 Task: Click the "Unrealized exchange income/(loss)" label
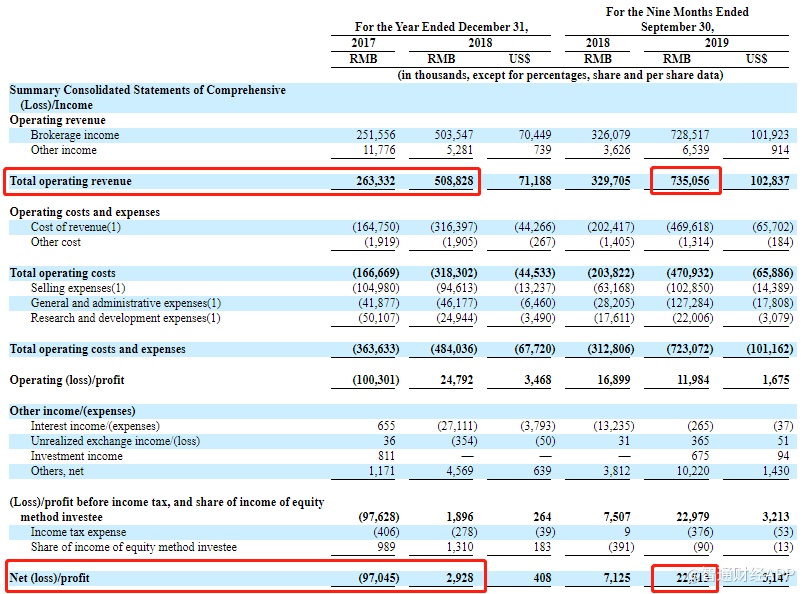point(115,441)
